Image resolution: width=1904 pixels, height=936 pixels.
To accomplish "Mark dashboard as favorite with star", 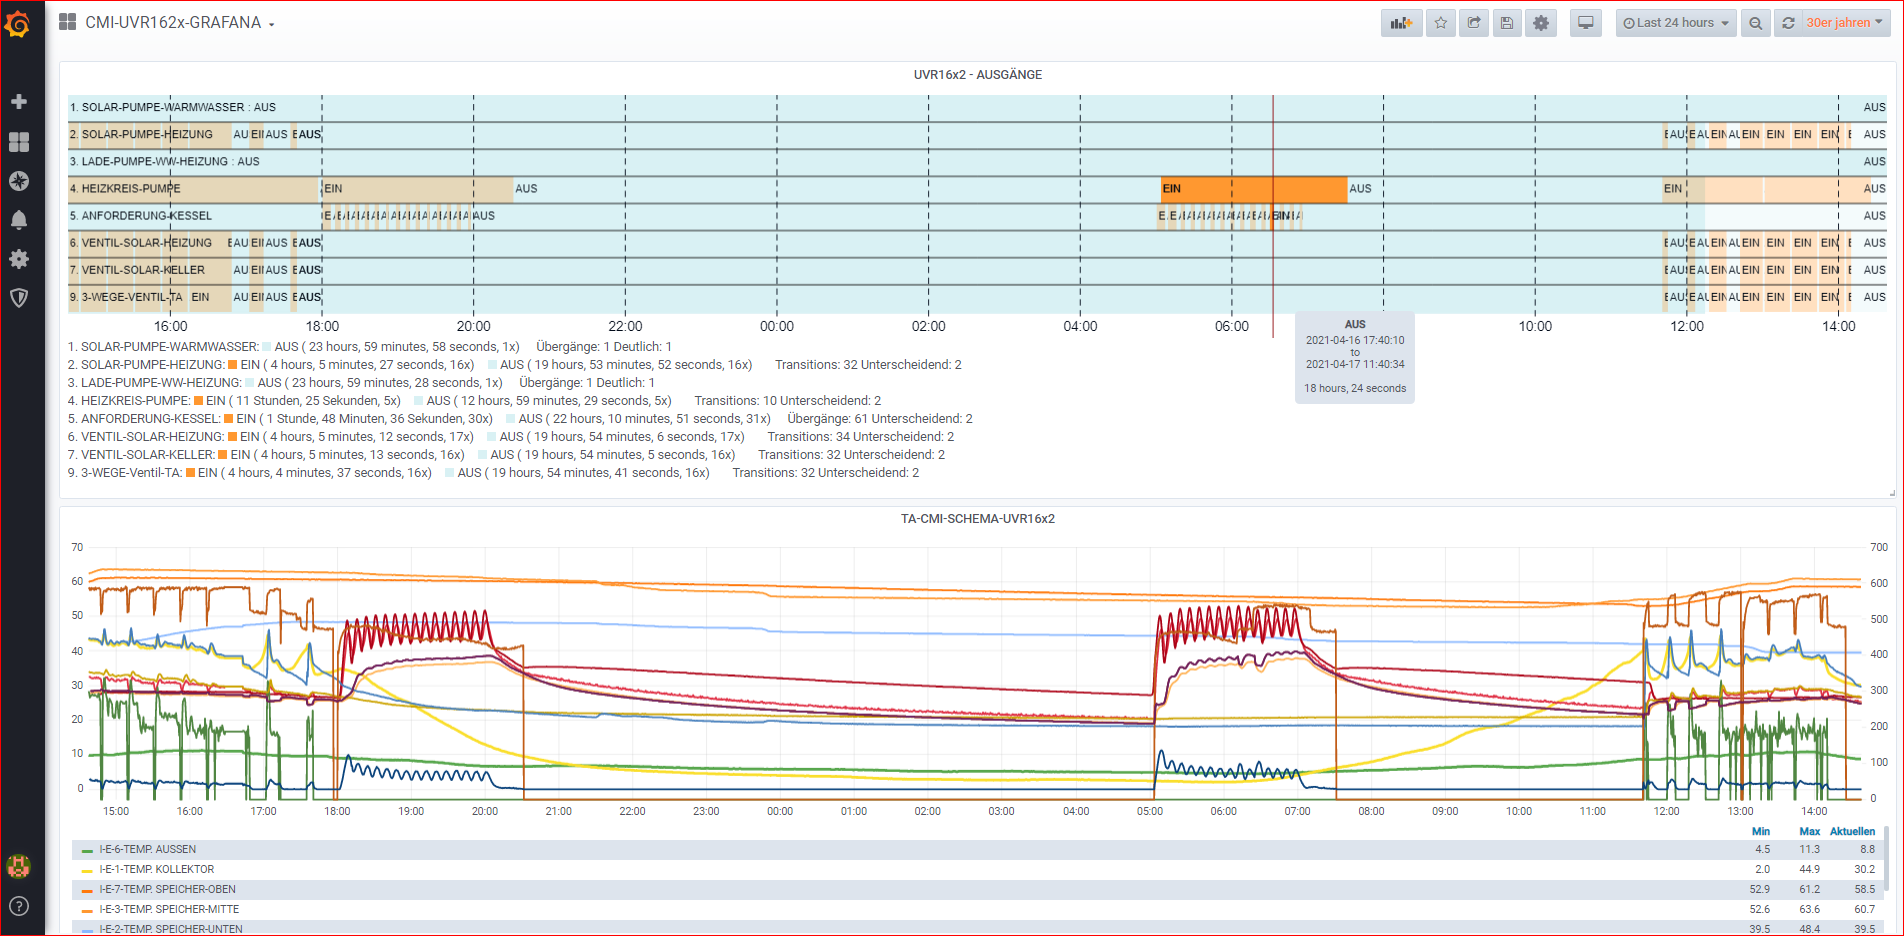I will pos(1440,23).
